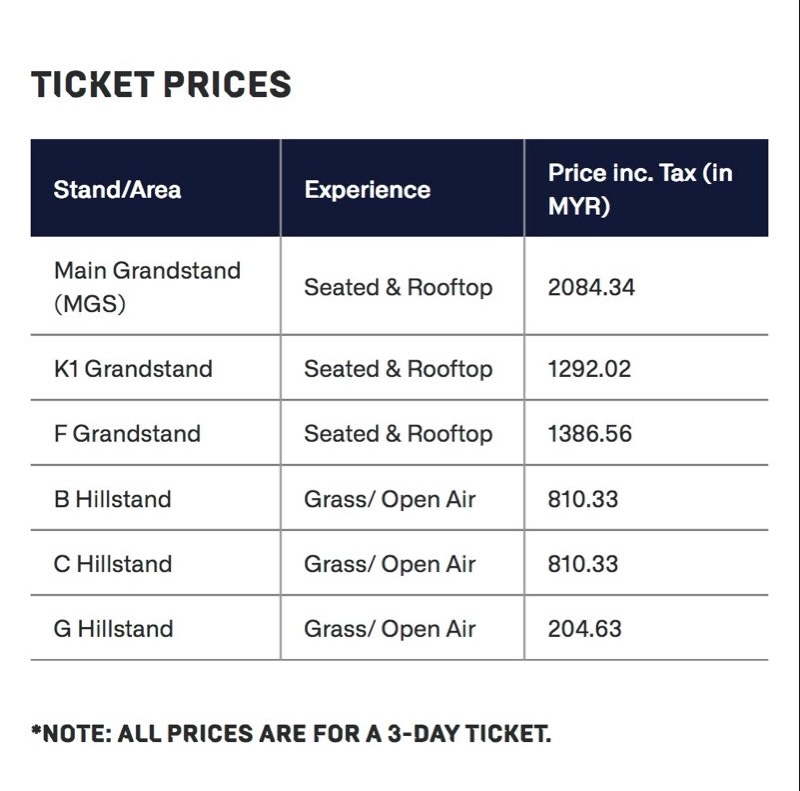This screenshot has height=791, width=800.
Task: Click the Main Grandstand (MGS) cell
Action: [147, 287]
